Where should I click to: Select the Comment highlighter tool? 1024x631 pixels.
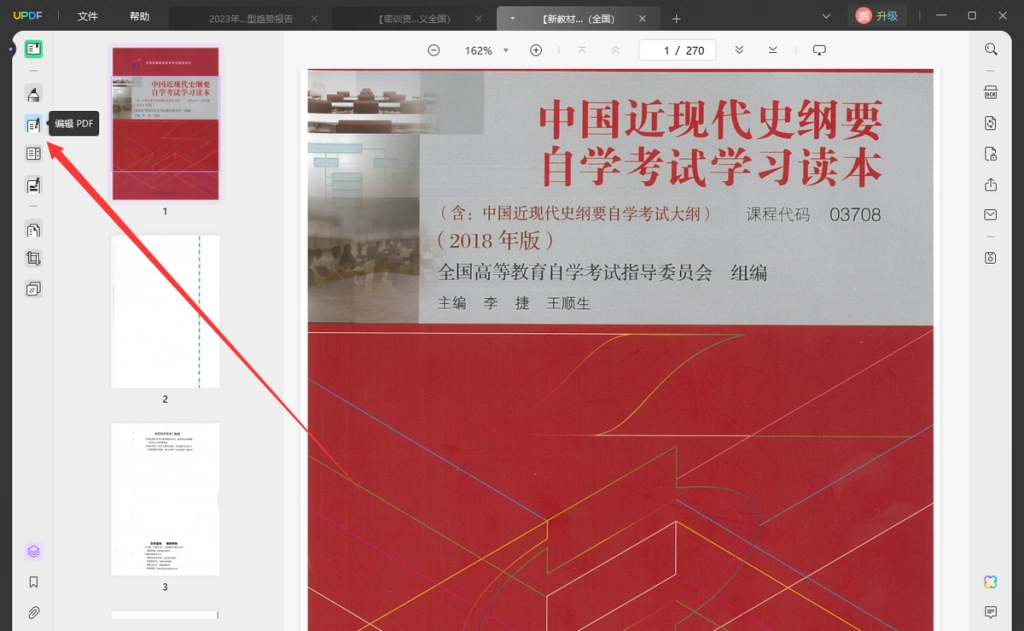[x=33, y=94]
